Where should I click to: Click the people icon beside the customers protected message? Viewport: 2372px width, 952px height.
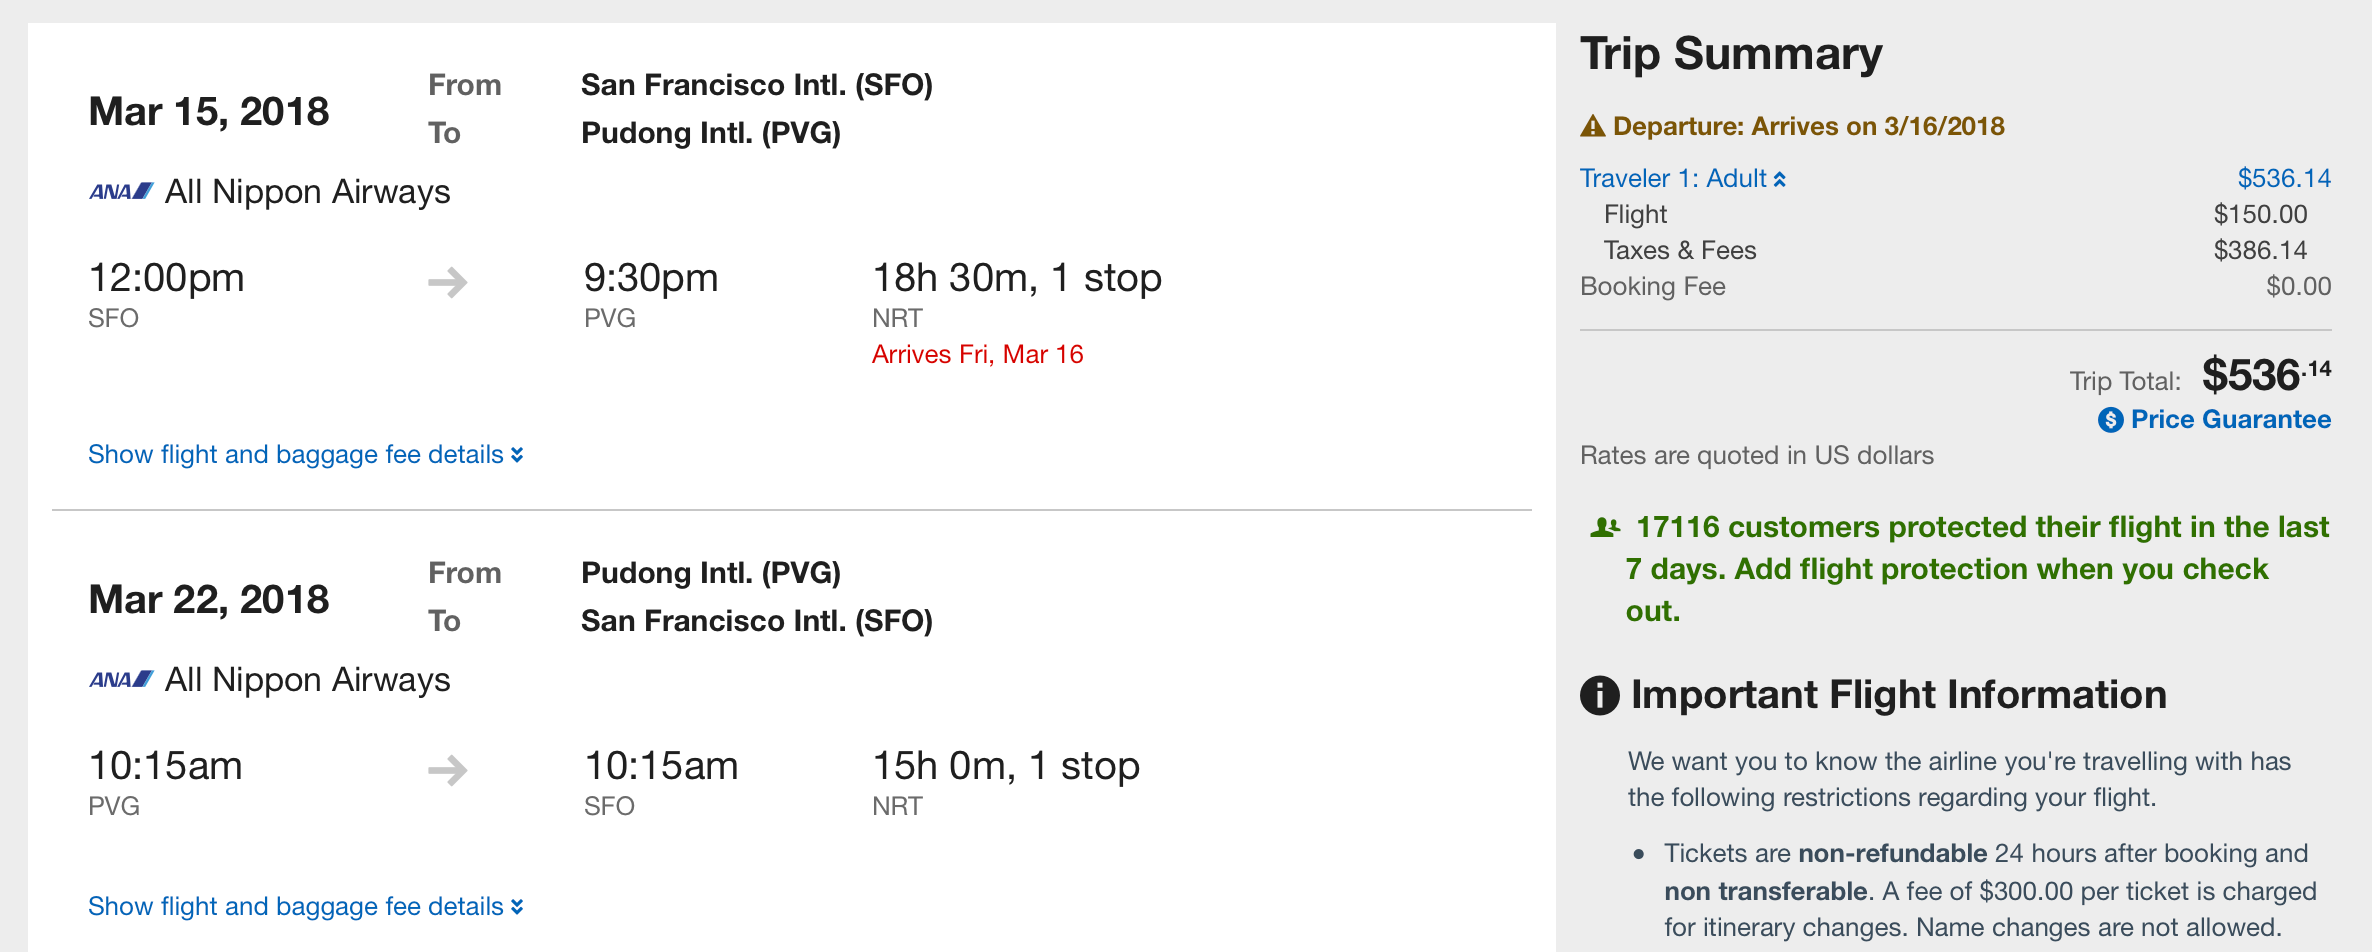(x=1604, y=527)
